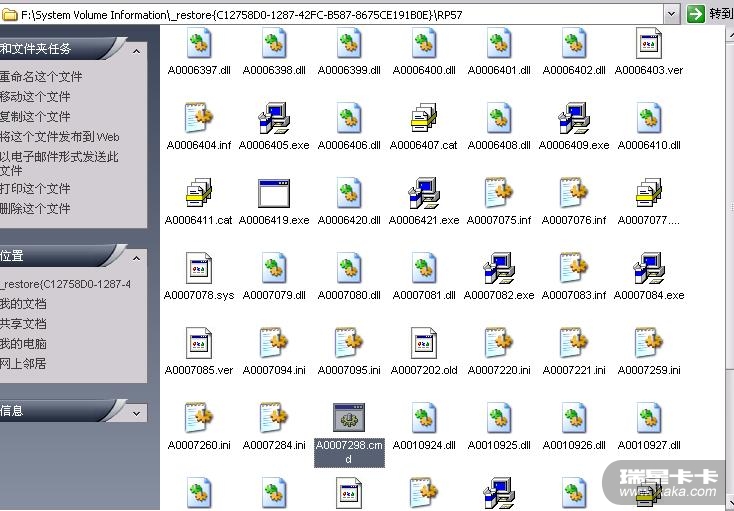Click the A0006410.dll filename label

(649, 145)
